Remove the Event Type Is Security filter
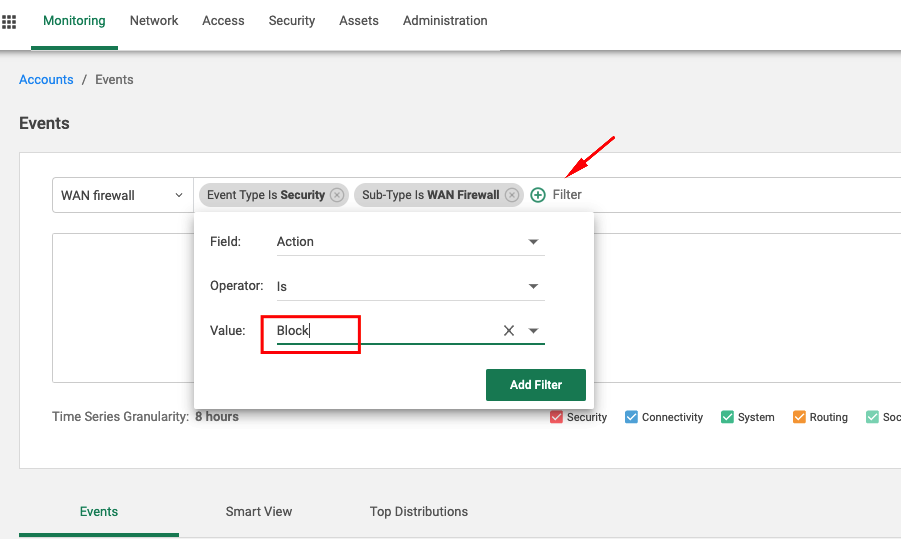Image resolution: width=901 pixels, height=539 pixels. (337, 195)
